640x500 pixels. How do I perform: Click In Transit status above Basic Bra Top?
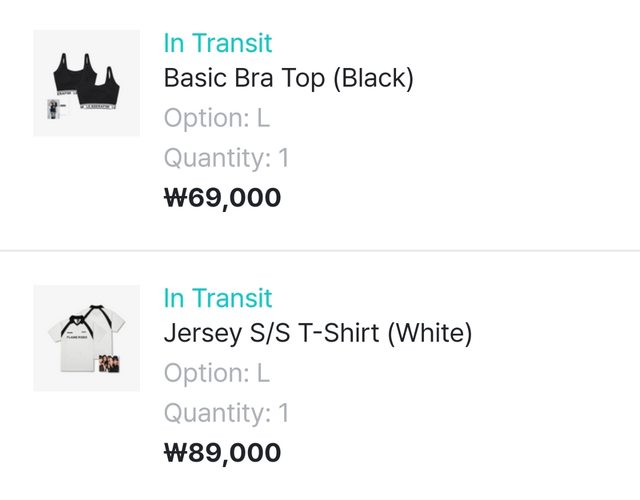pyautogui.click(x=218, y=43)
